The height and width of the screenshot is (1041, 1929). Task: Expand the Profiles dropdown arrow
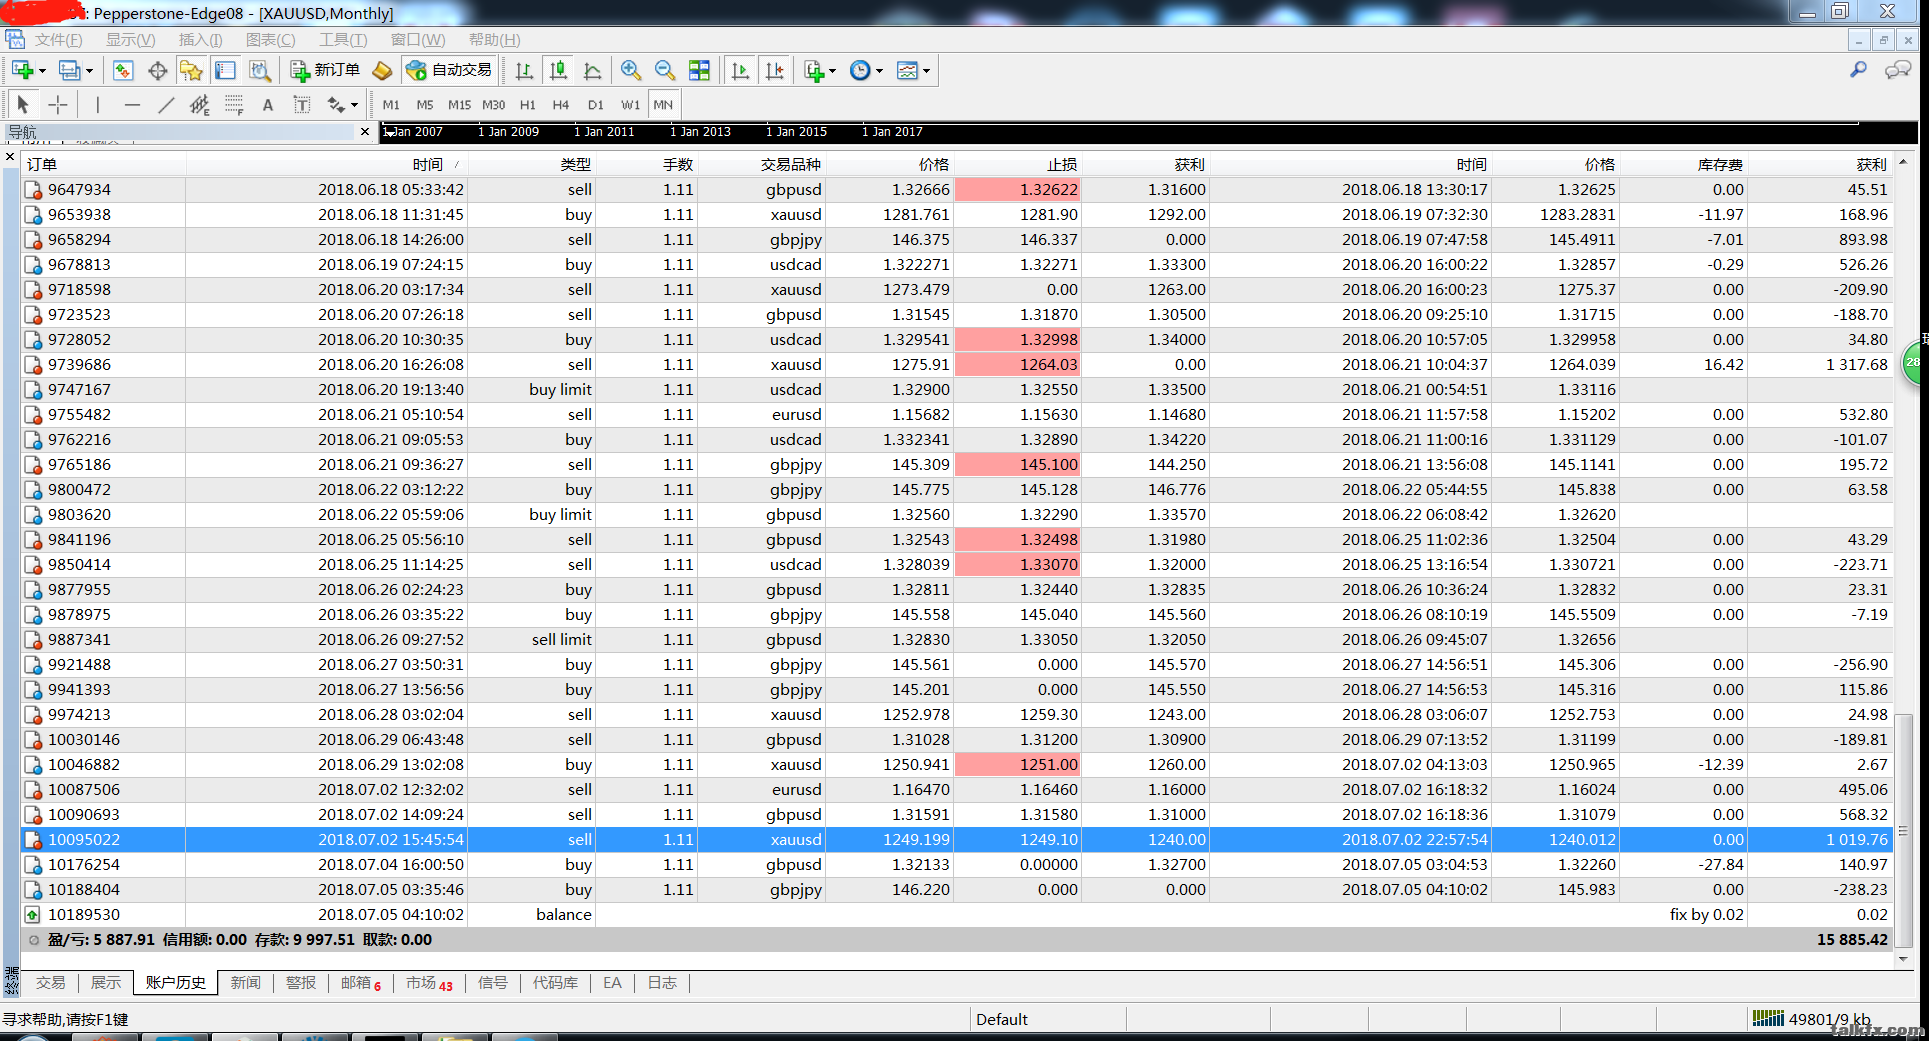click(89, 71)
